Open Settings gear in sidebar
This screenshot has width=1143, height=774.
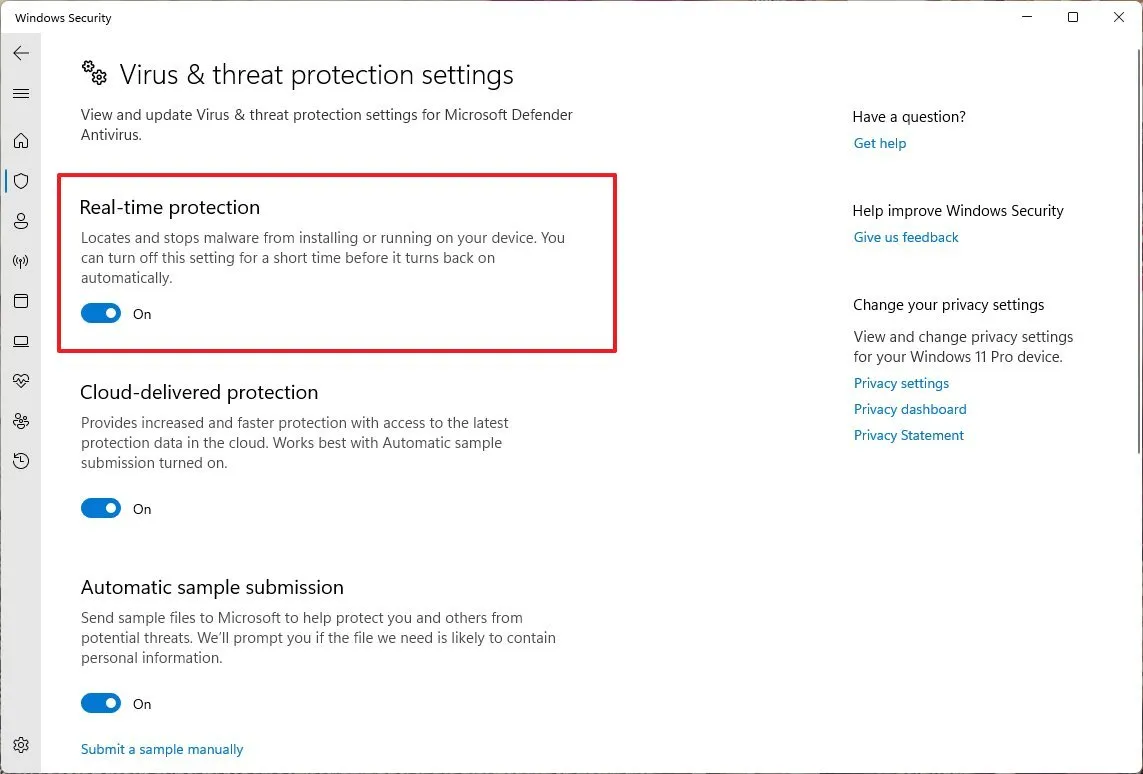(21, 745)
